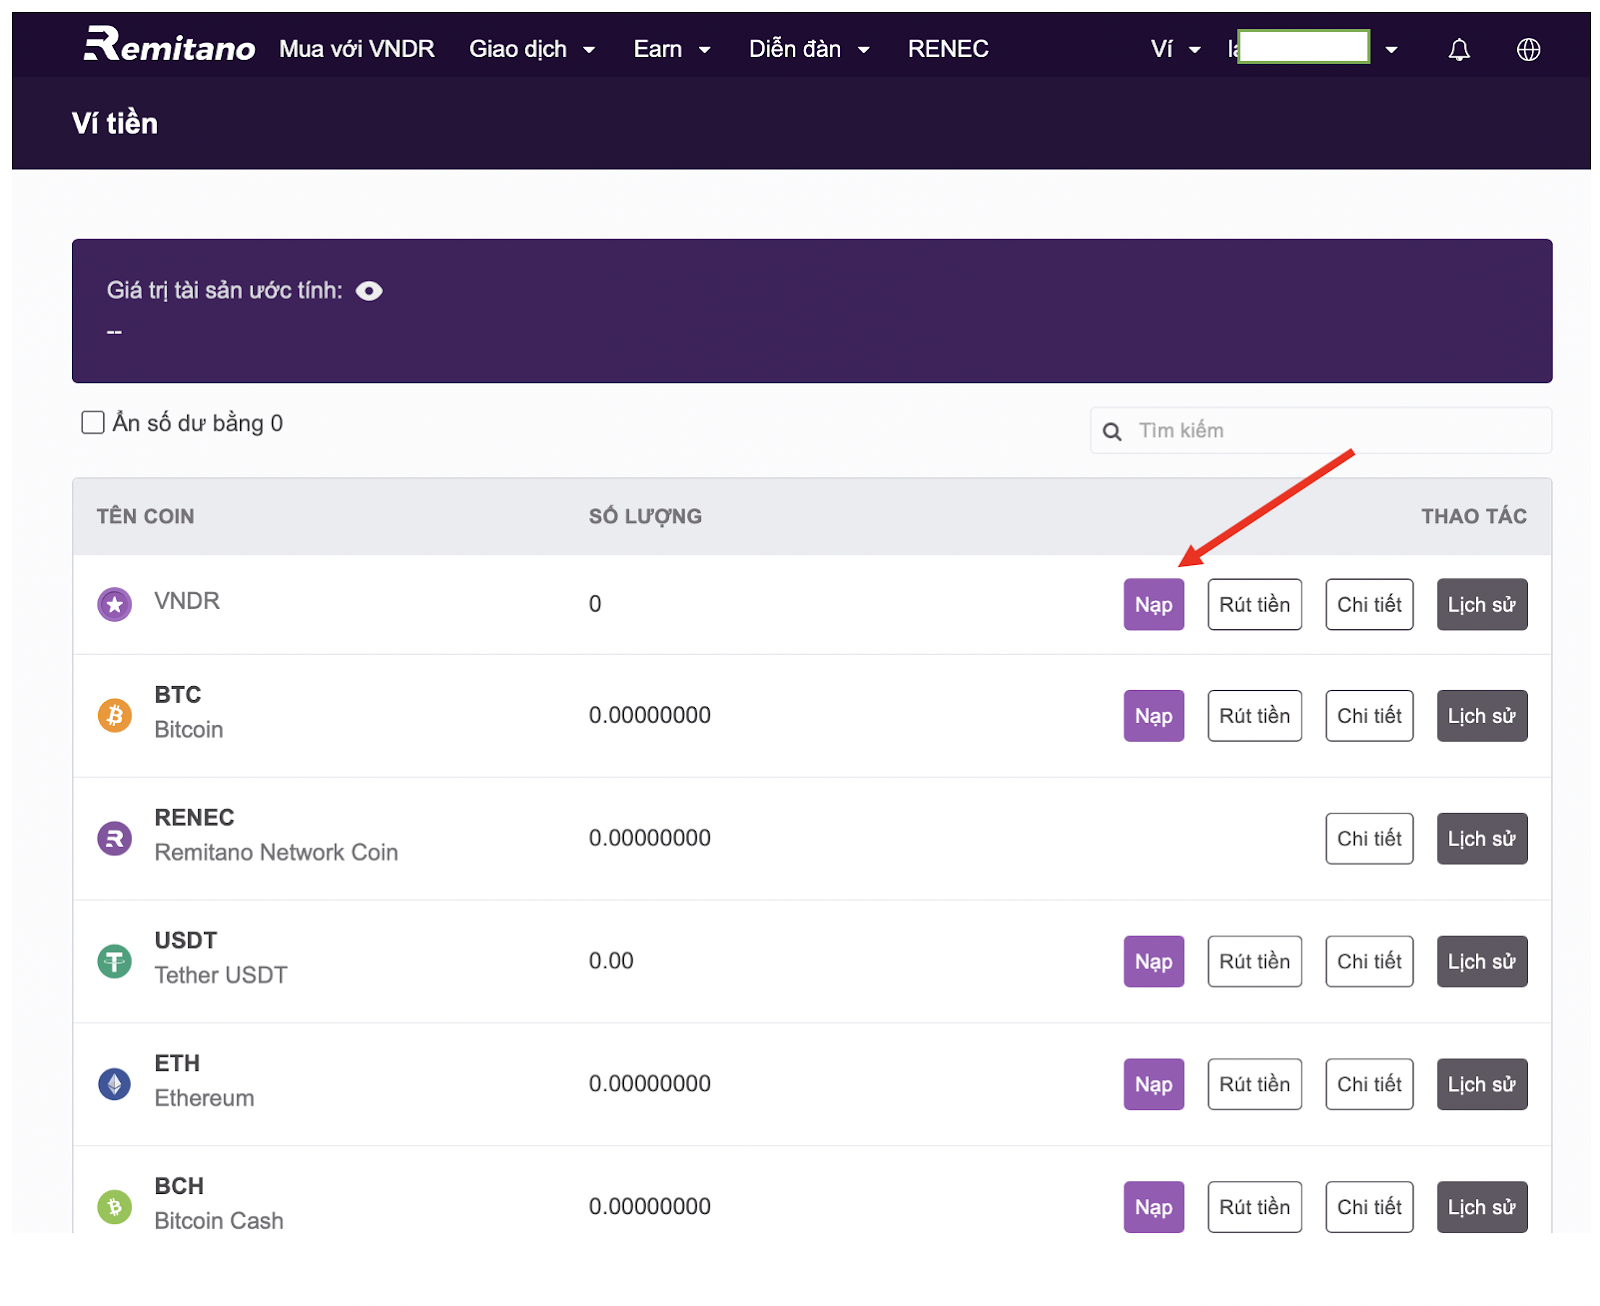This screenshot has width=1600, height=1306.
Task: Click Rút tiền for VNDR
Action: tap(1255, 604)
